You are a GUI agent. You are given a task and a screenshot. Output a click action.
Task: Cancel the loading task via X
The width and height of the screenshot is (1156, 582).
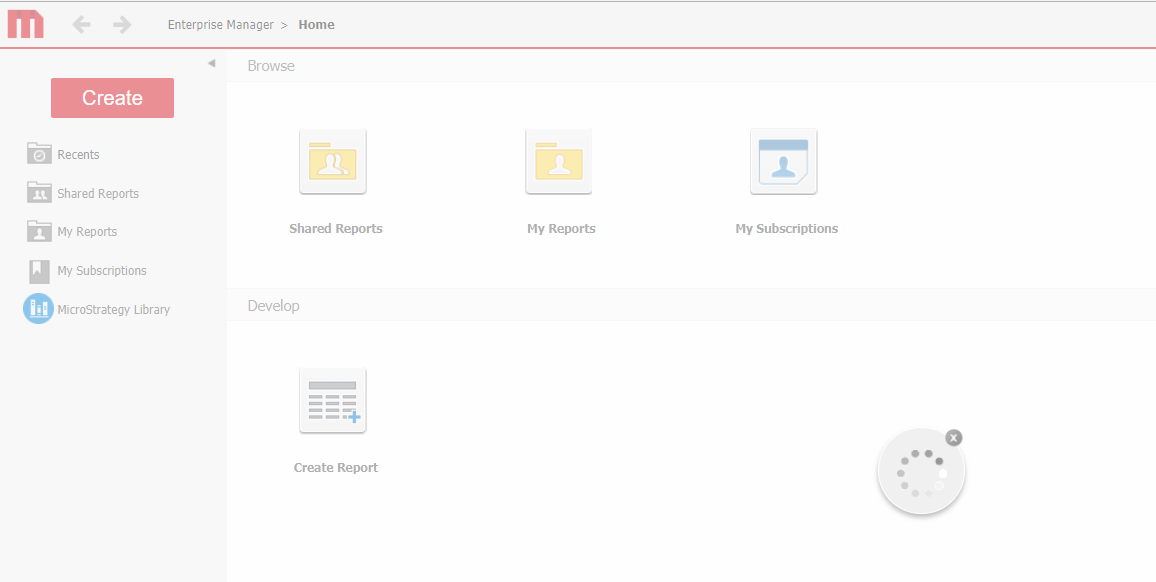953,437
